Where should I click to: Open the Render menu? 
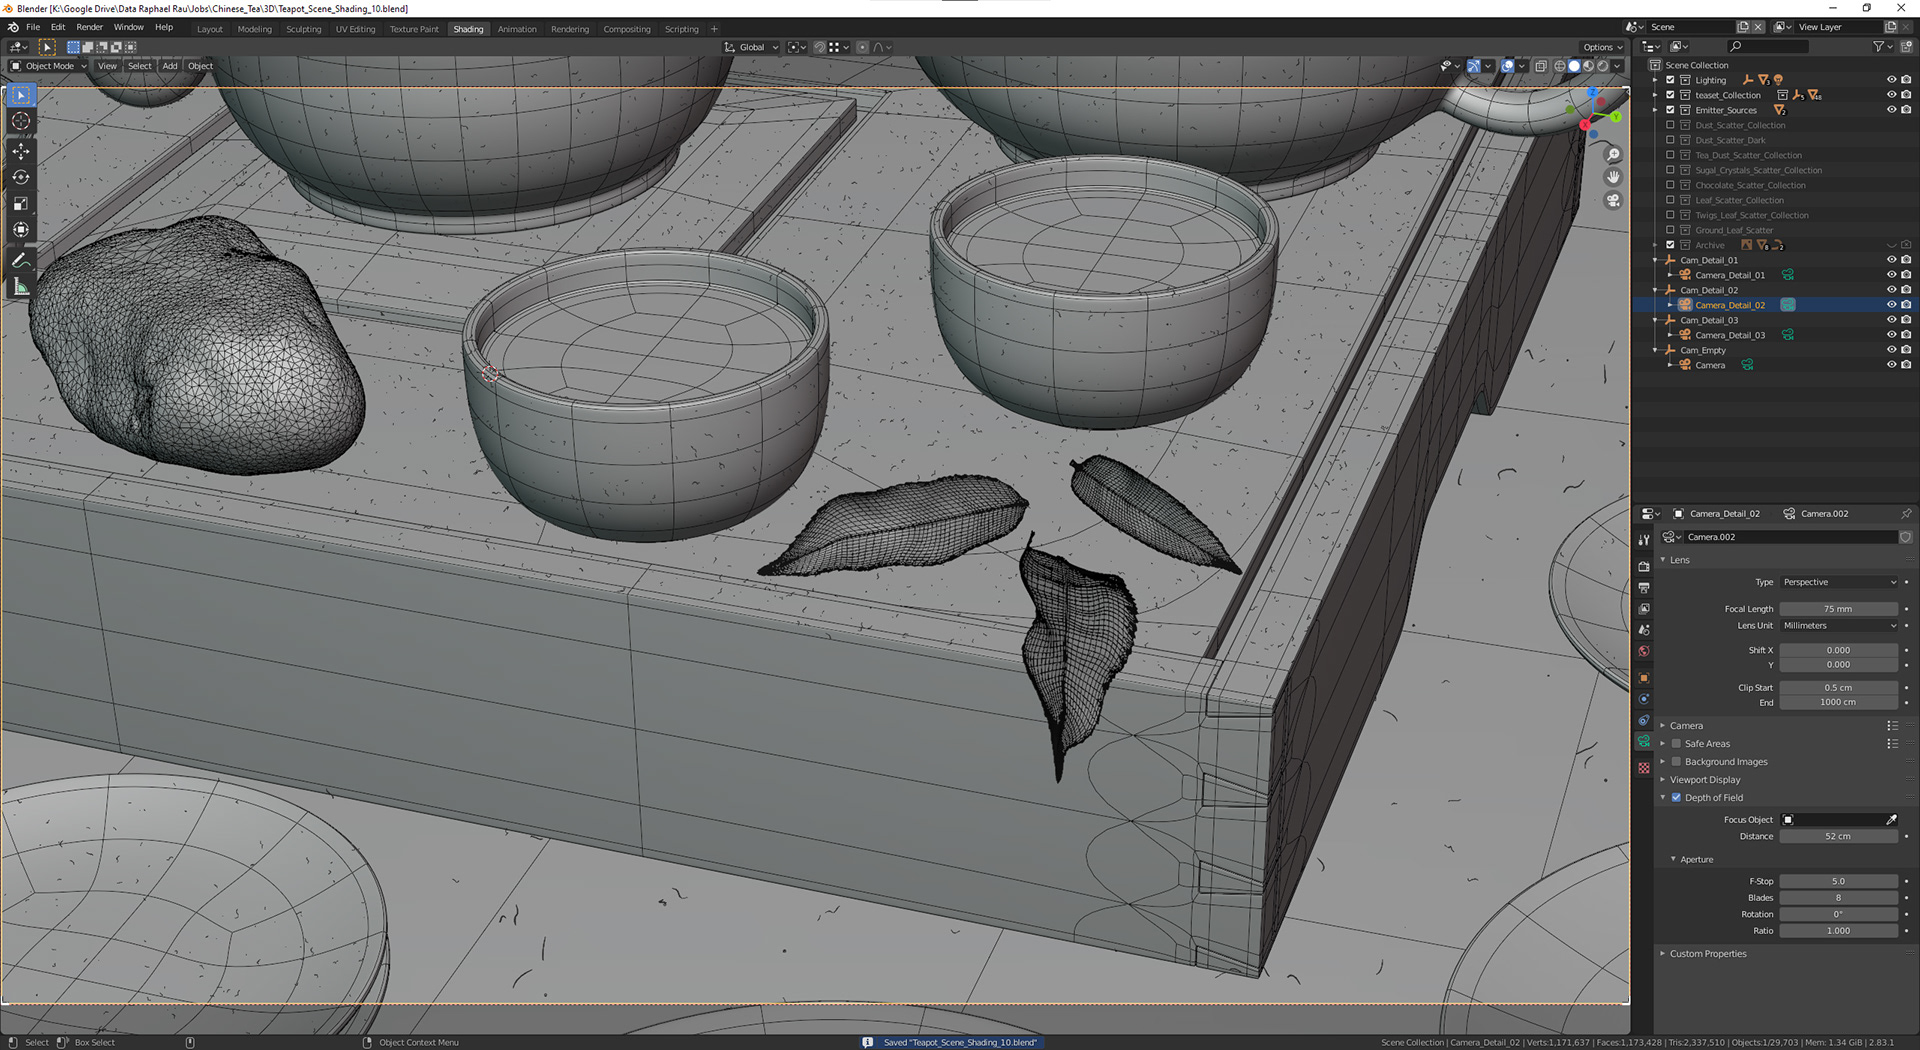pos(90,27)
